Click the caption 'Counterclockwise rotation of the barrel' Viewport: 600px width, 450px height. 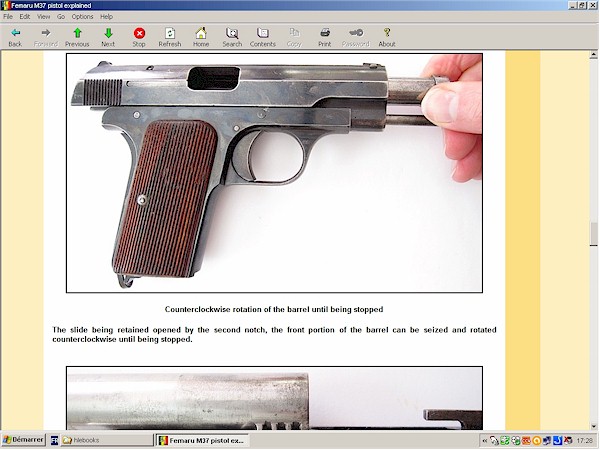[x=274, y=309]
